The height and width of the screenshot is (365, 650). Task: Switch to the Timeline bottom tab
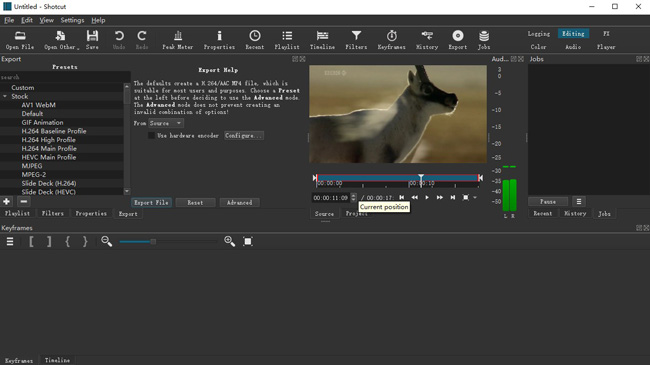57,360
